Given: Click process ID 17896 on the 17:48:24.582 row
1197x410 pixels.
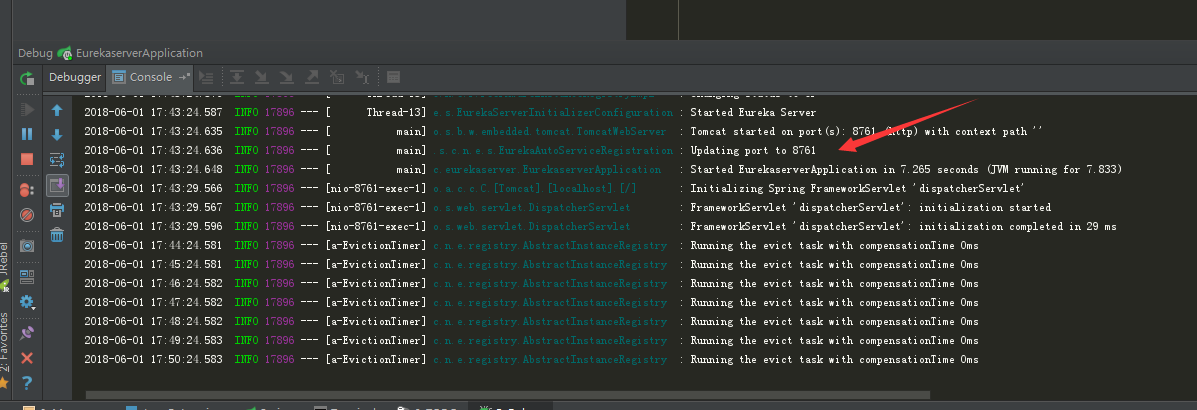Looking at the screenshot, I should pyautogui.click(x=279, y=321).
